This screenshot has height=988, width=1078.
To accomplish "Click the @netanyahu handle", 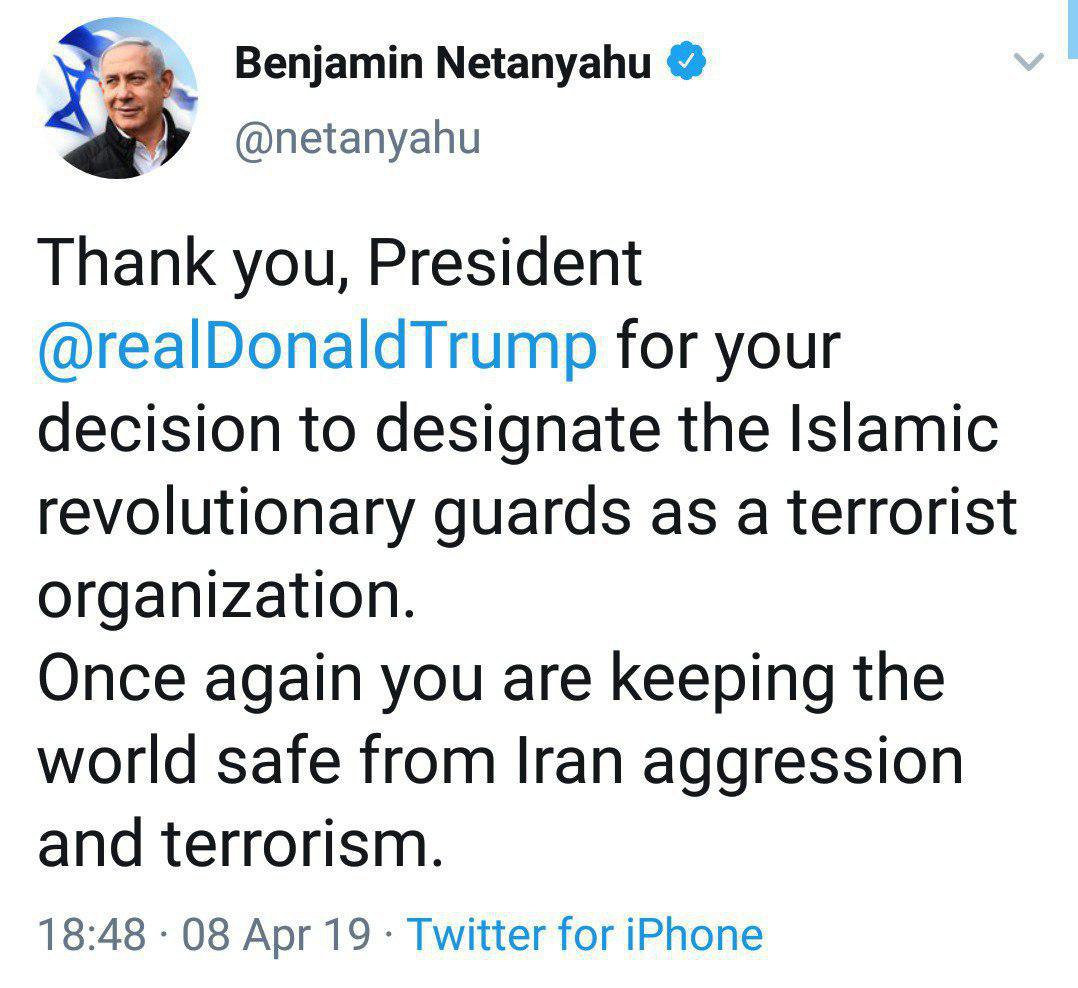I will [357, 139].
